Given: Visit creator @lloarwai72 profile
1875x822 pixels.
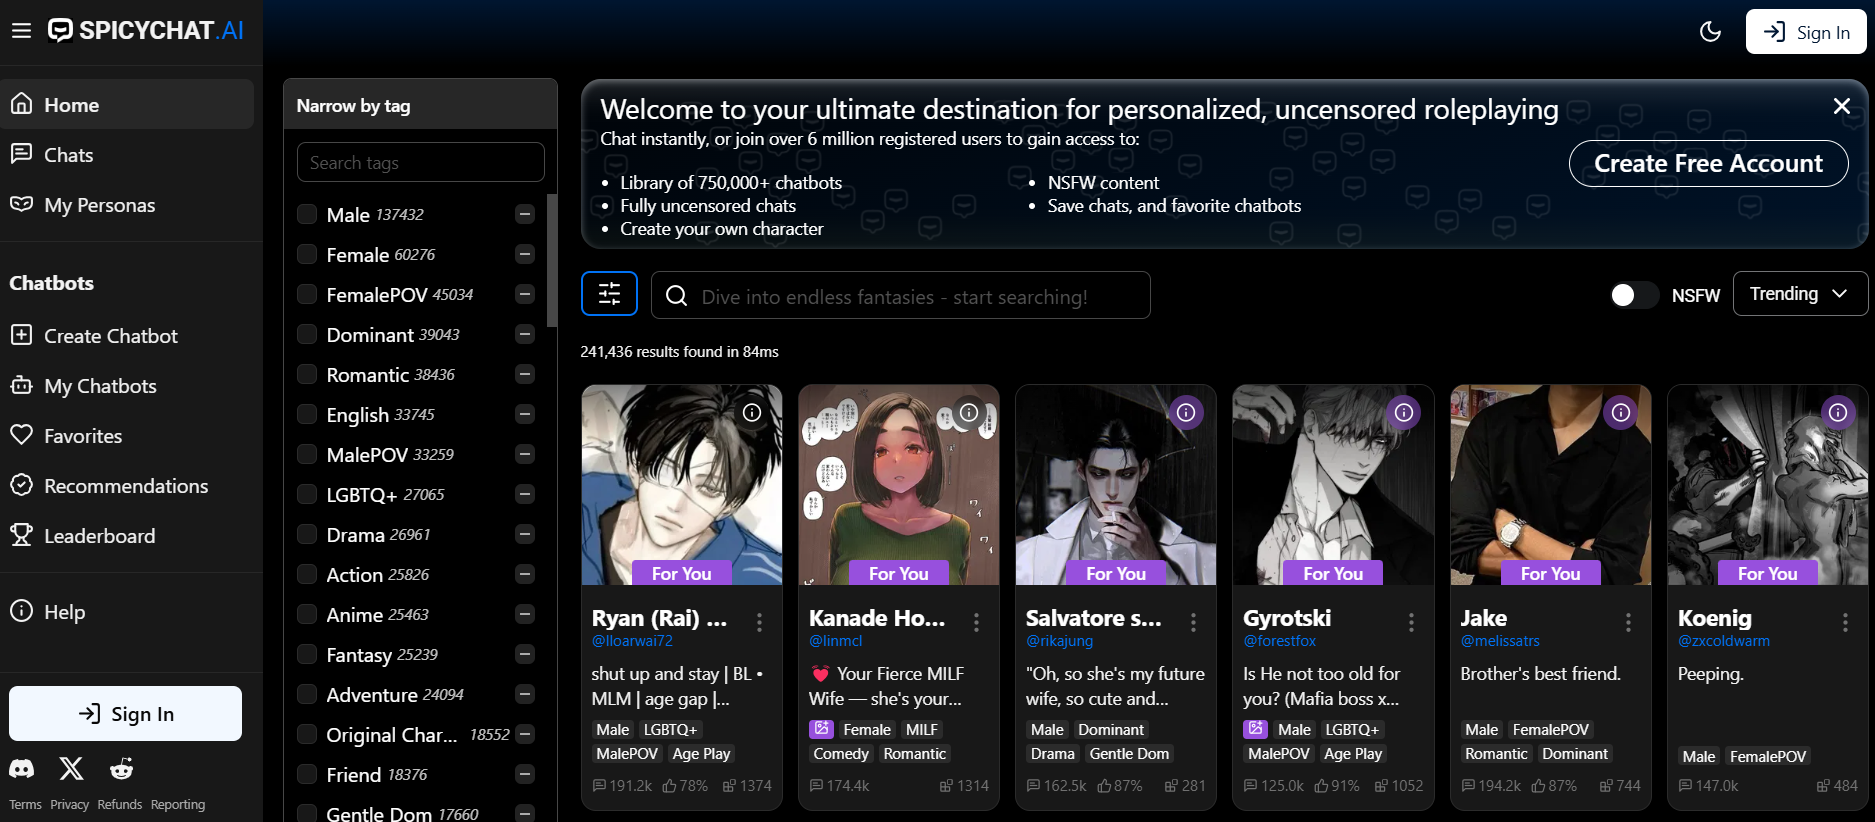Looking at the screenshot, I should tap(632, 641).
